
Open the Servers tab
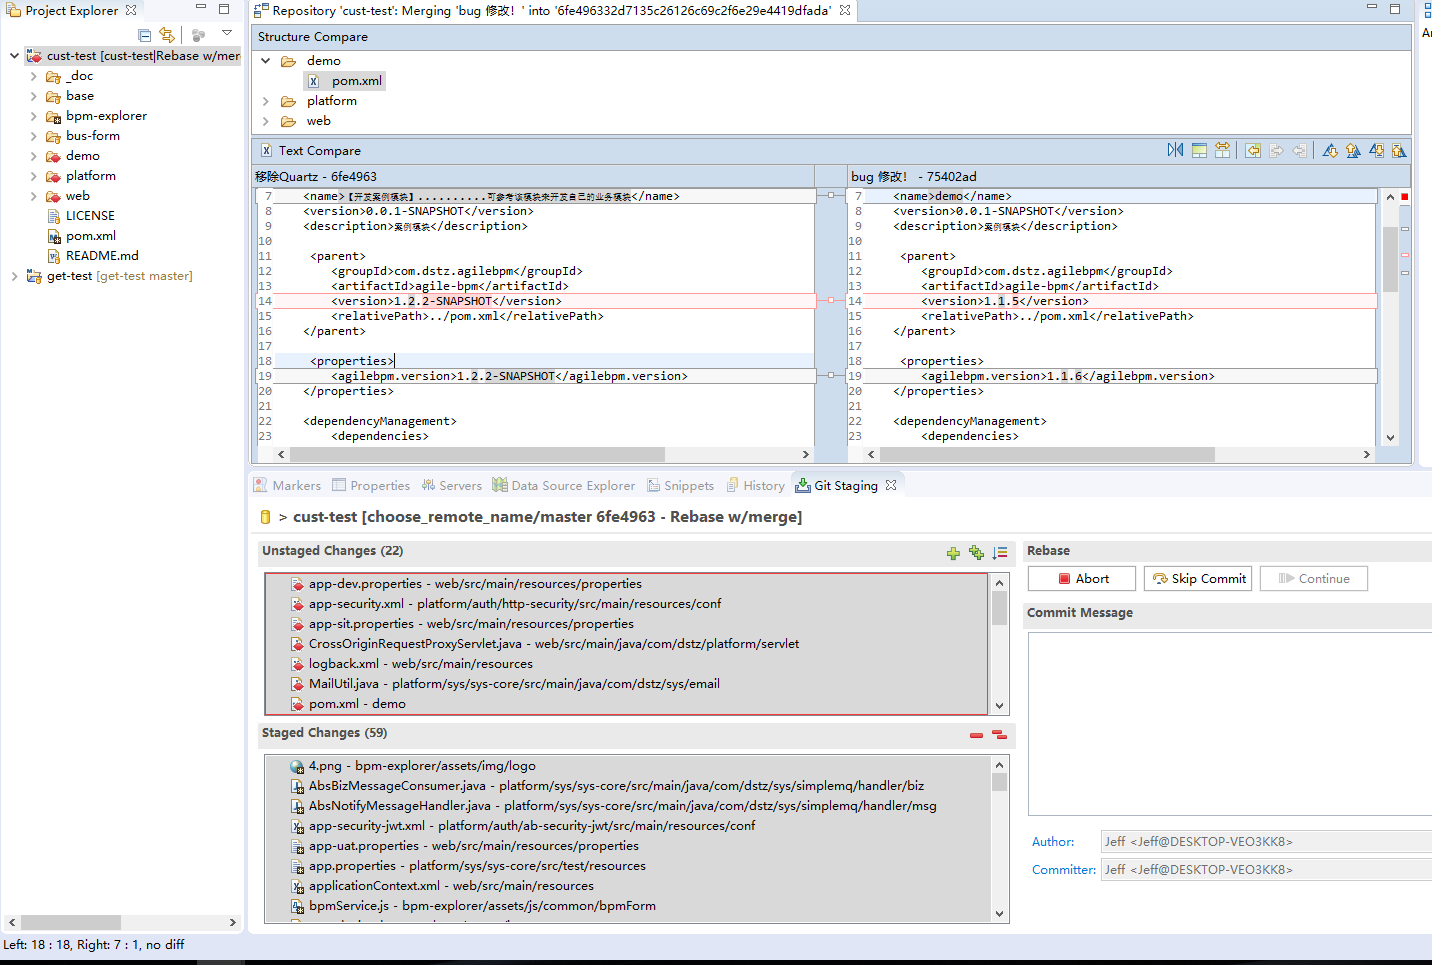pos(451,485)
